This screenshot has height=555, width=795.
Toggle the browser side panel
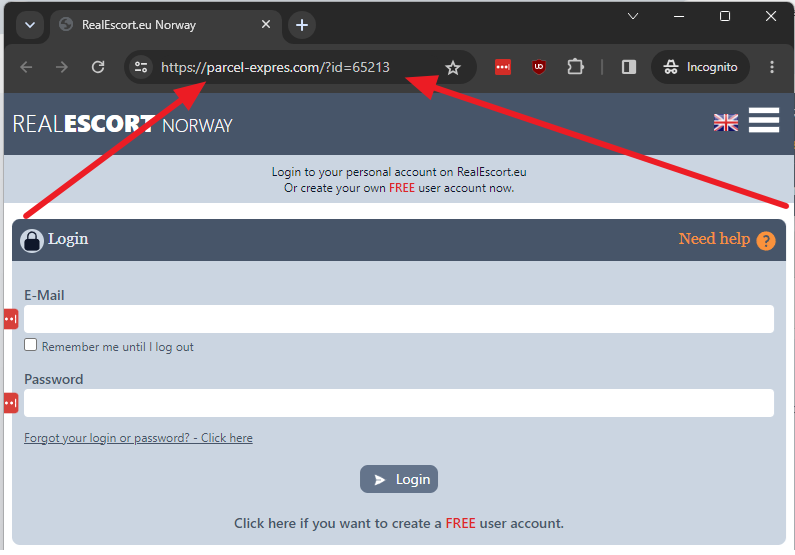(629, 67)
